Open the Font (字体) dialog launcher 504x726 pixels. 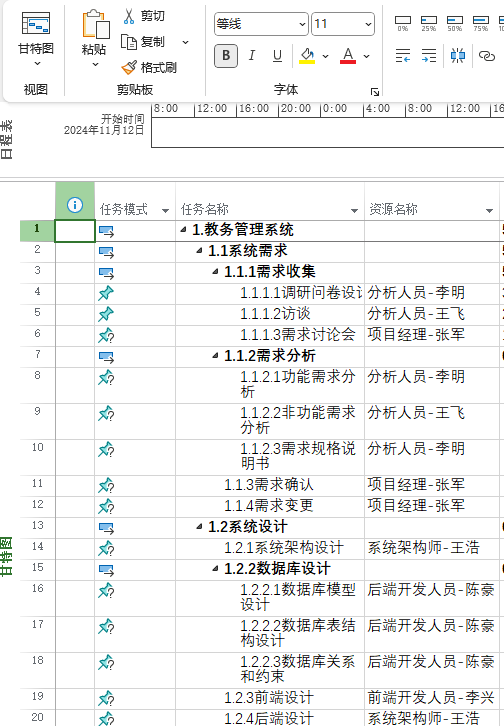click(375, 92)
